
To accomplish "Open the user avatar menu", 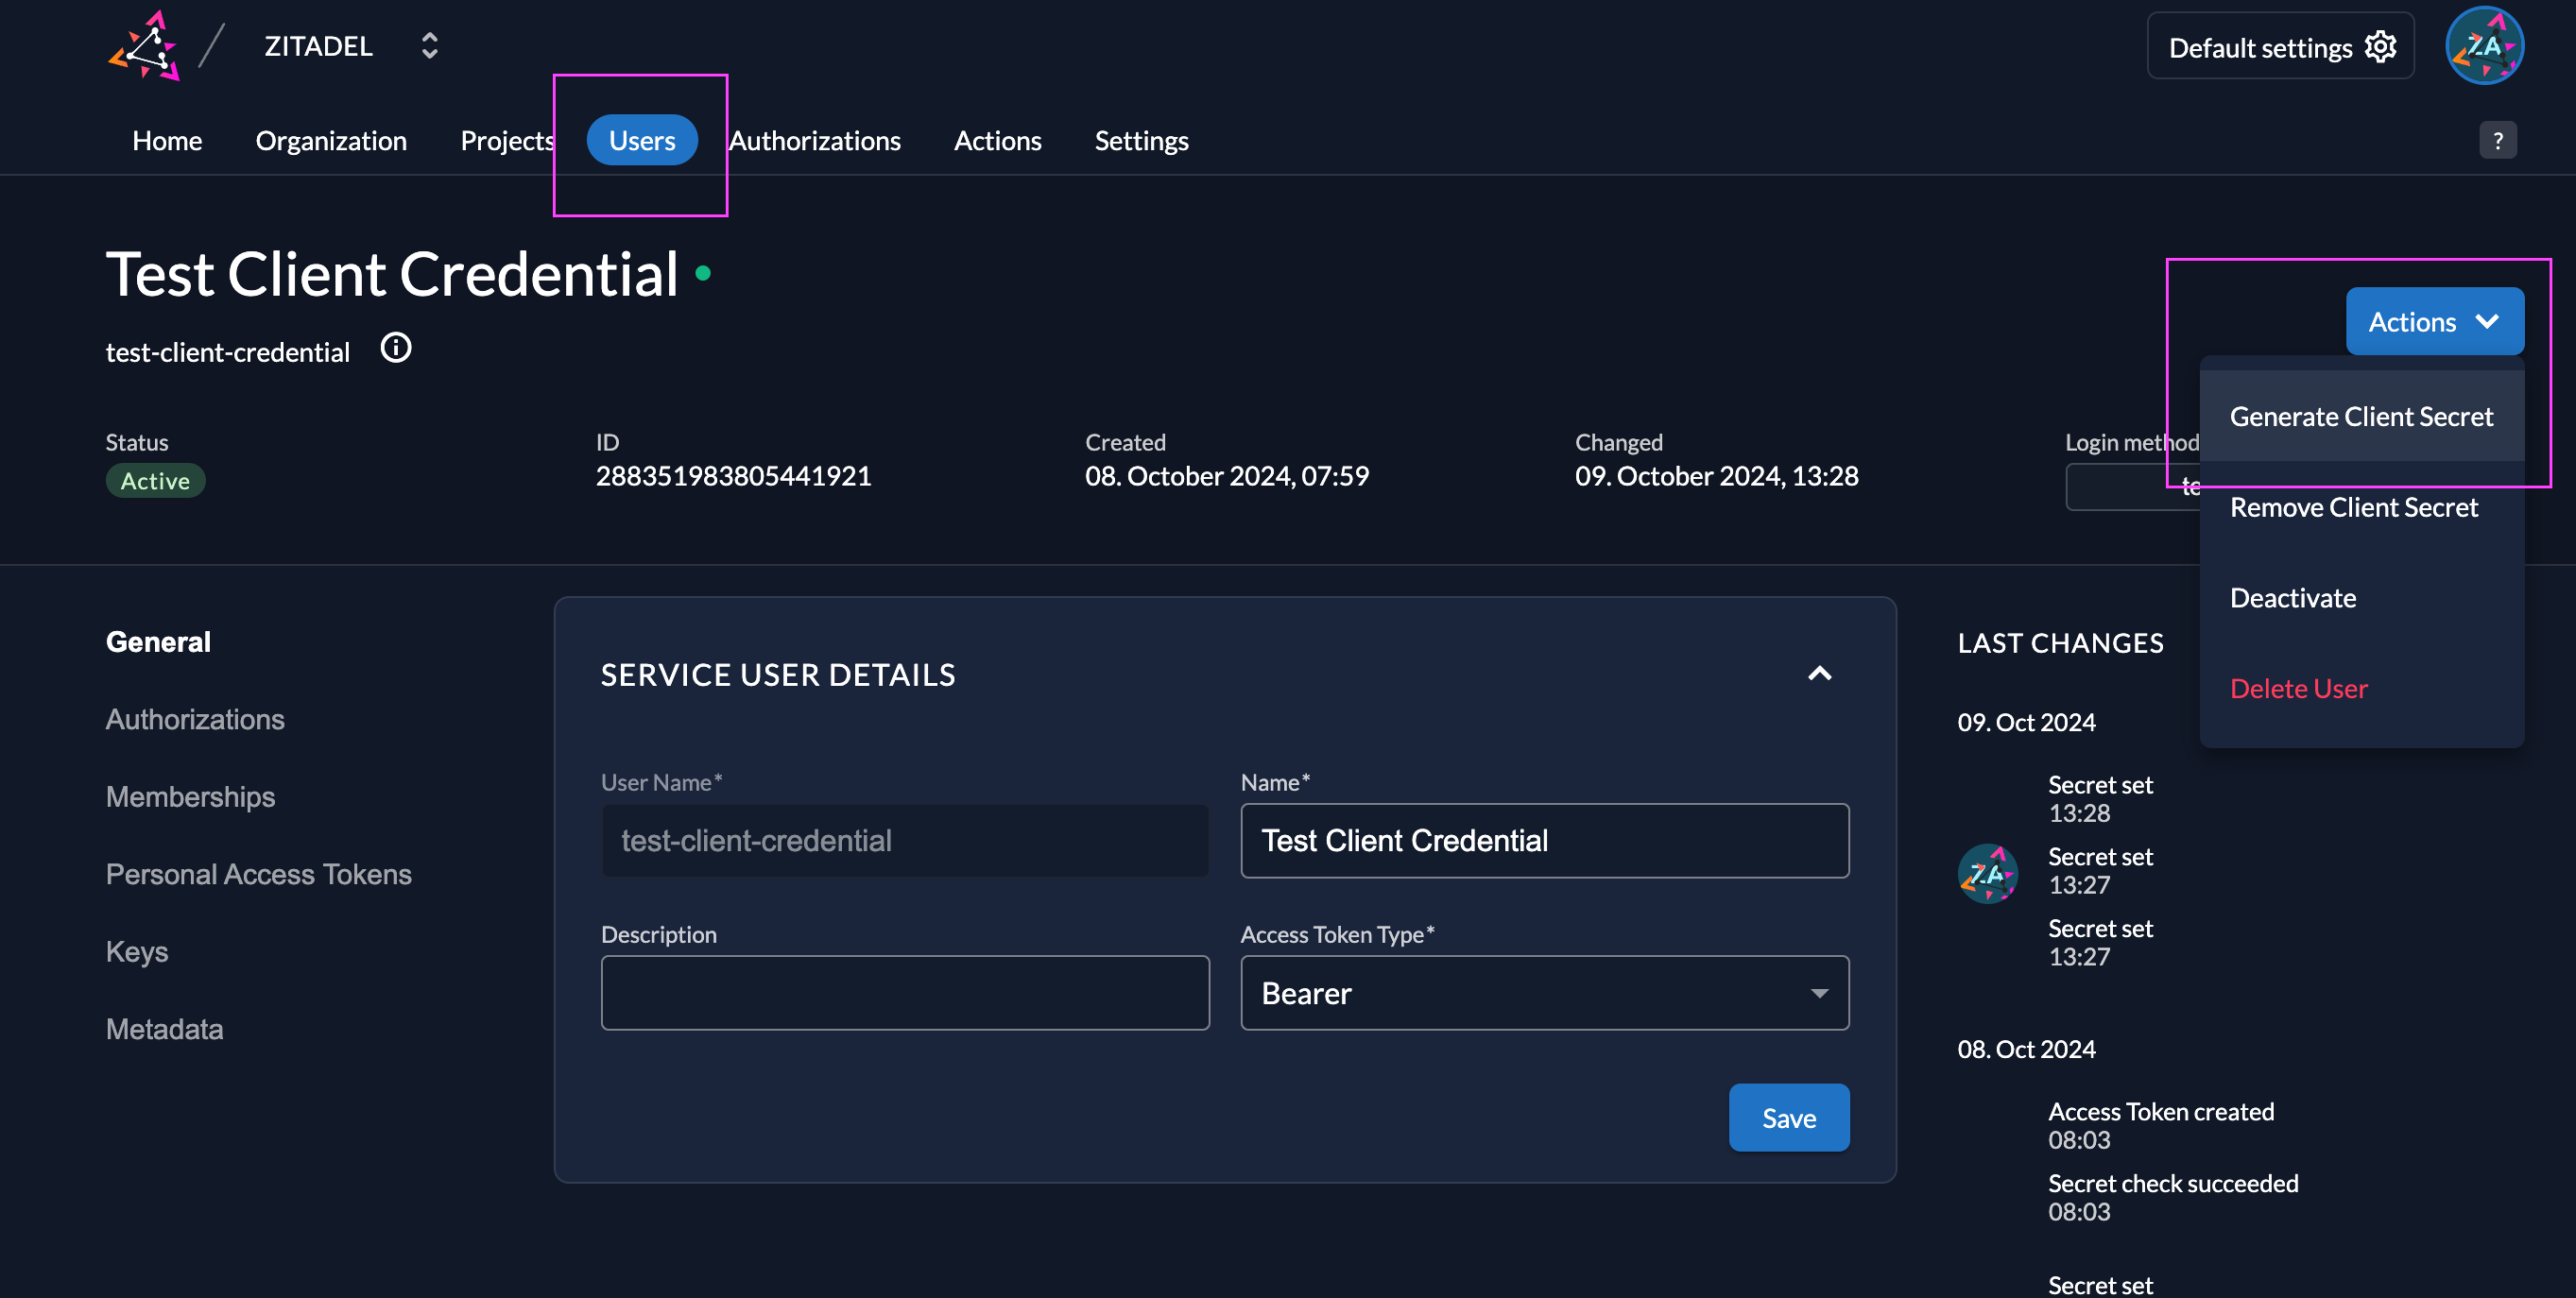I will point(2484,46).
